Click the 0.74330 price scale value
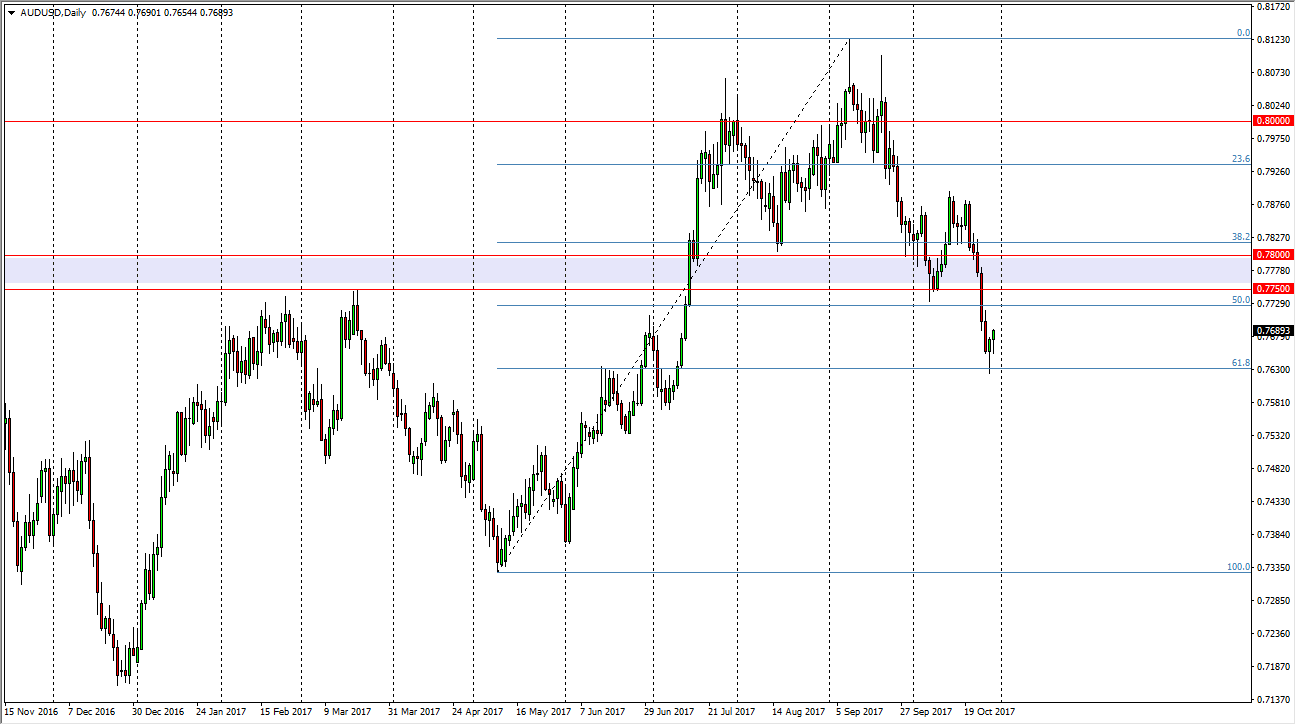This screenshot has width=1296, height=725. [x=1271, y=502]
